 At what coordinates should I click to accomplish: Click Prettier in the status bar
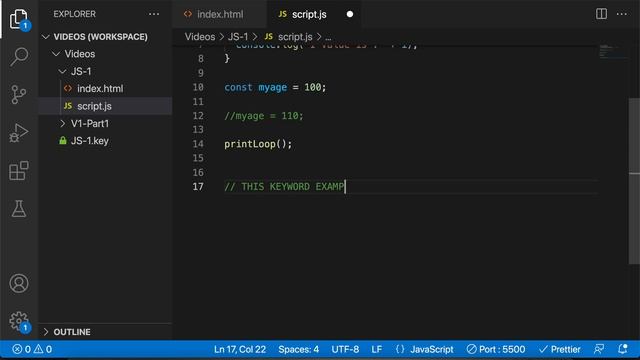click(x=560, y=349)
